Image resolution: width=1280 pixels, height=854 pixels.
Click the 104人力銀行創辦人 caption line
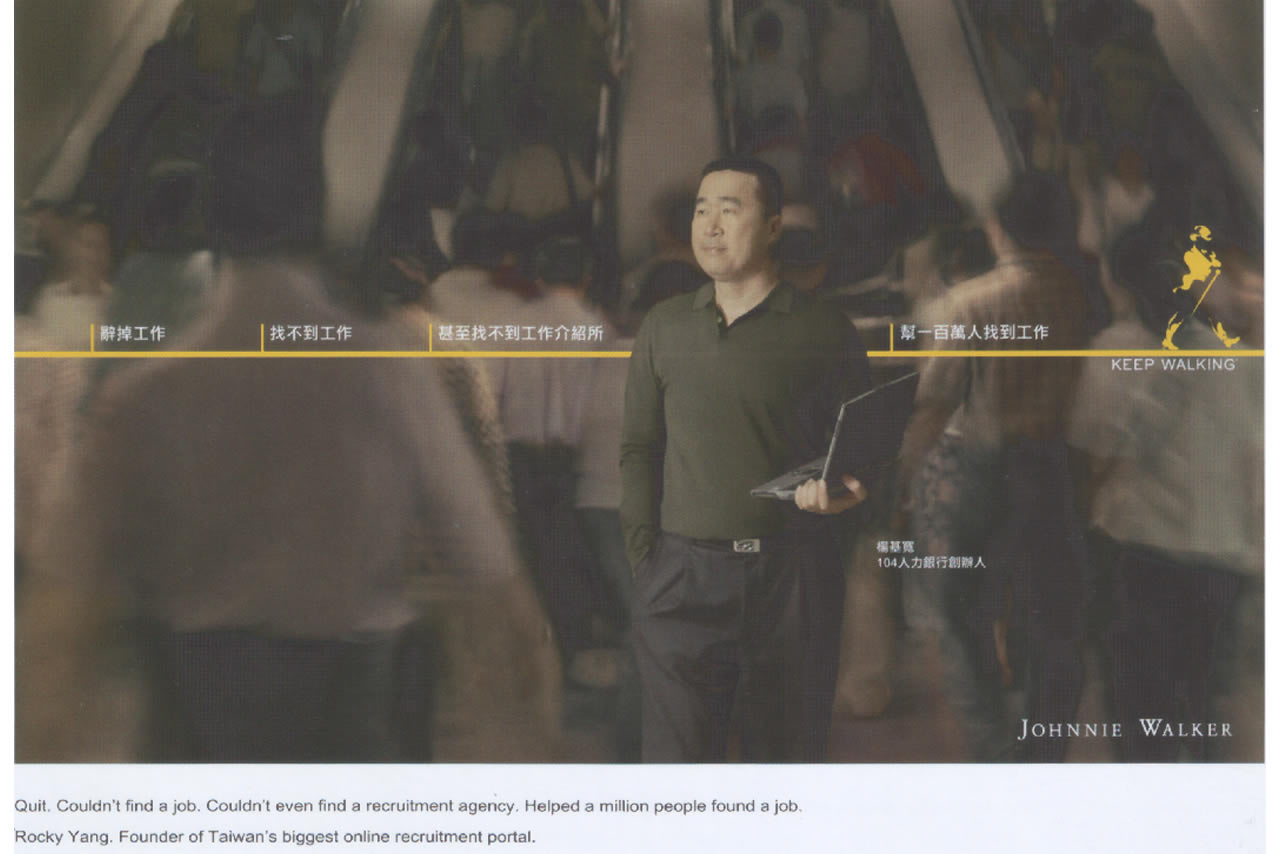tap(931, 563)
